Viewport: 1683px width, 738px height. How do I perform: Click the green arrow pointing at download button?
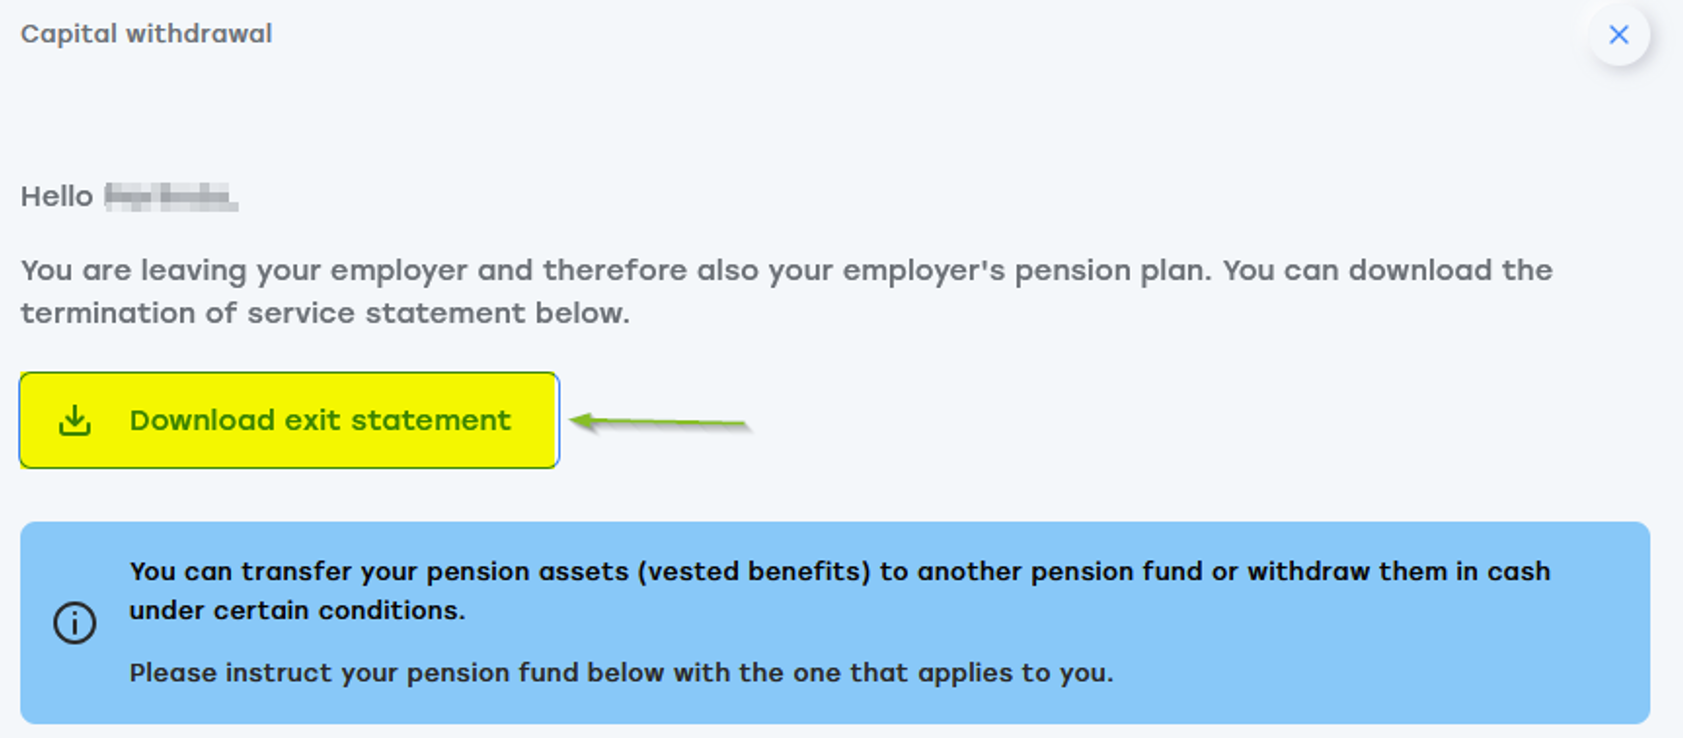coord(660,423)
